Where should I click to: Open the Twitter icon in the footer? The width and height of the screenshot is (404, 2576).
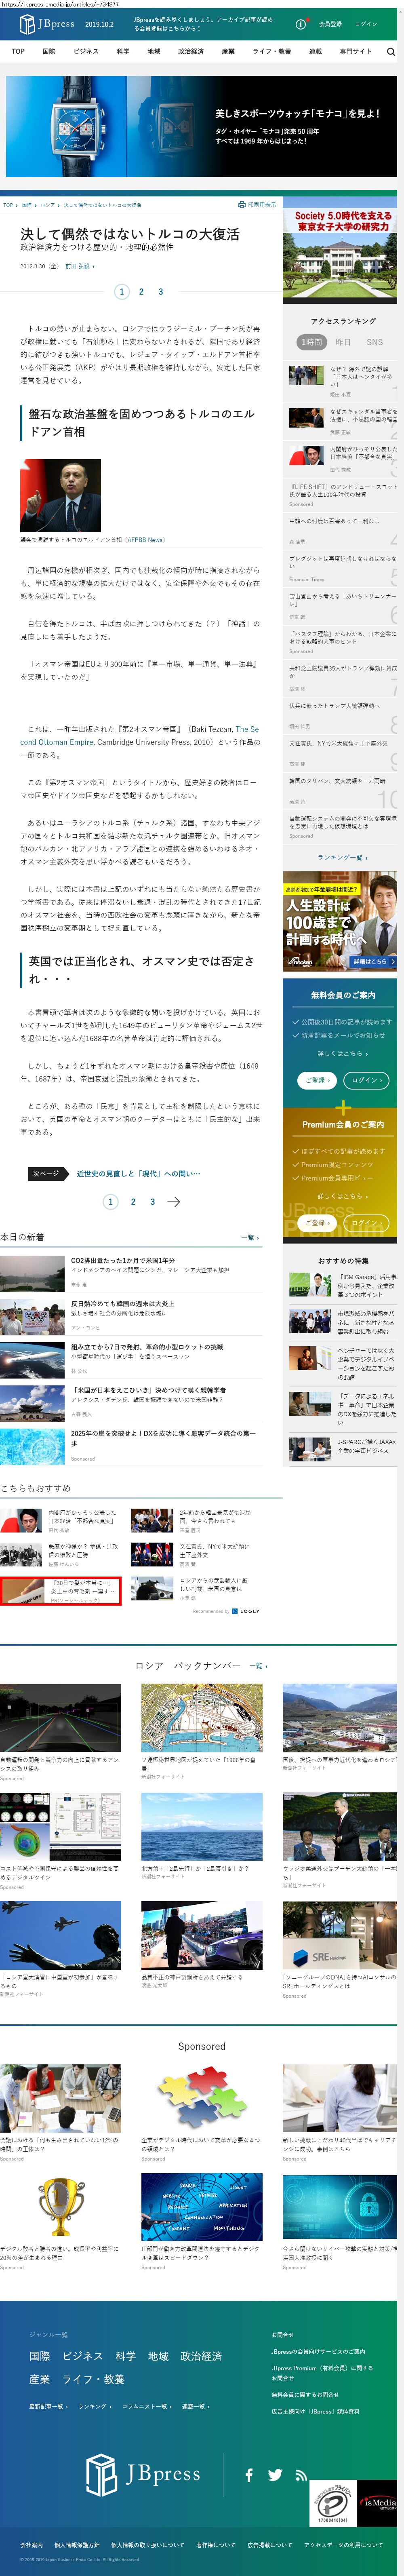(x=275, y=2474)
